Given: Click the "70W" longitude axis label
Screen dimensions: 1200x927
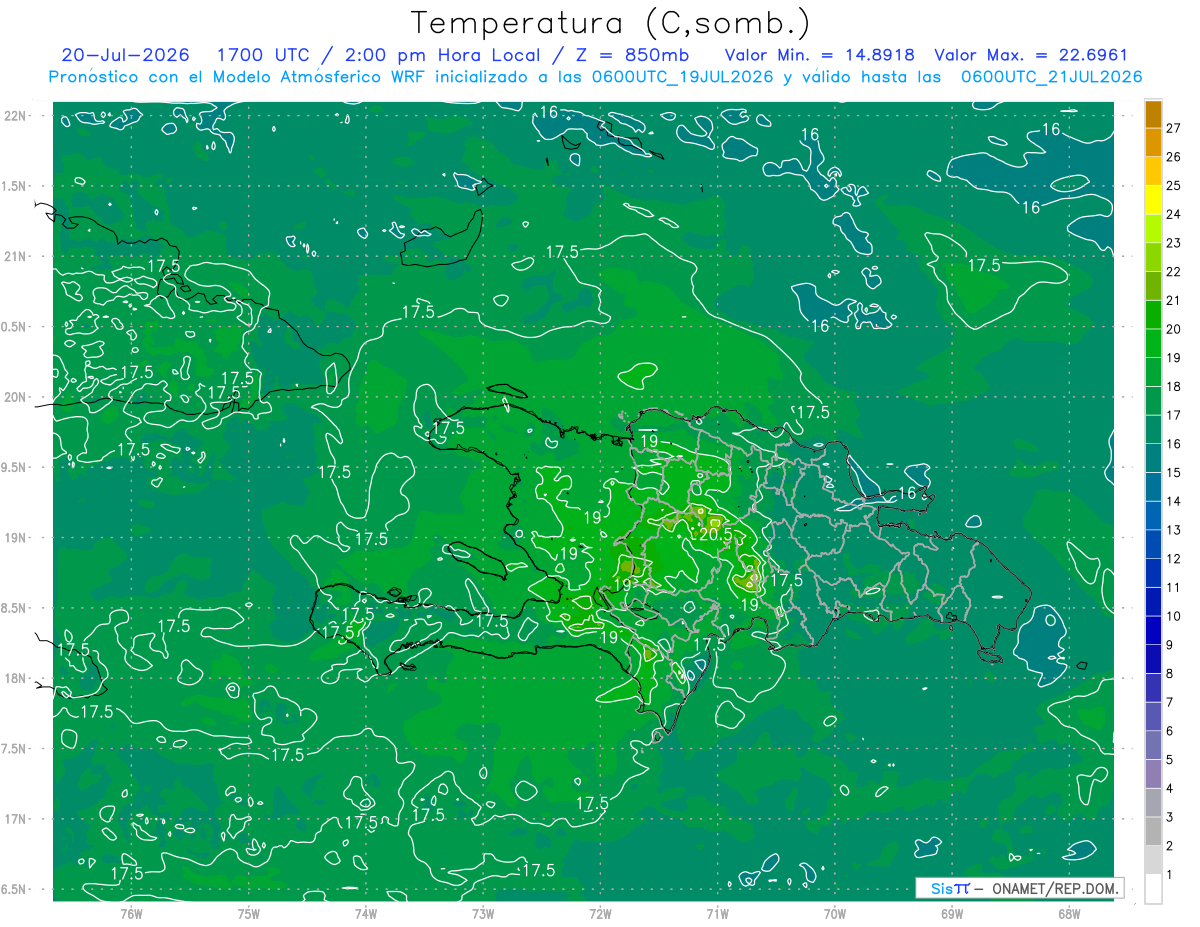Looking at the screenshot, I should [835, 913].
